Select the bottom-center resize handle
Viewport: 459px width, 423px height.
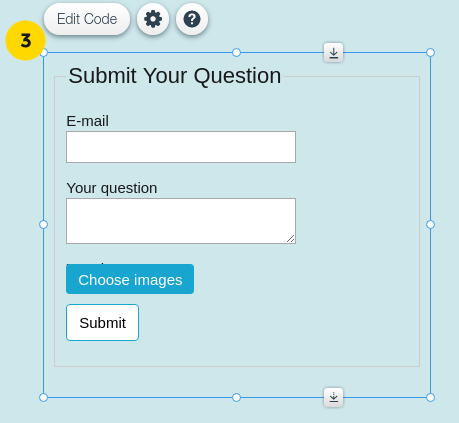236,397
